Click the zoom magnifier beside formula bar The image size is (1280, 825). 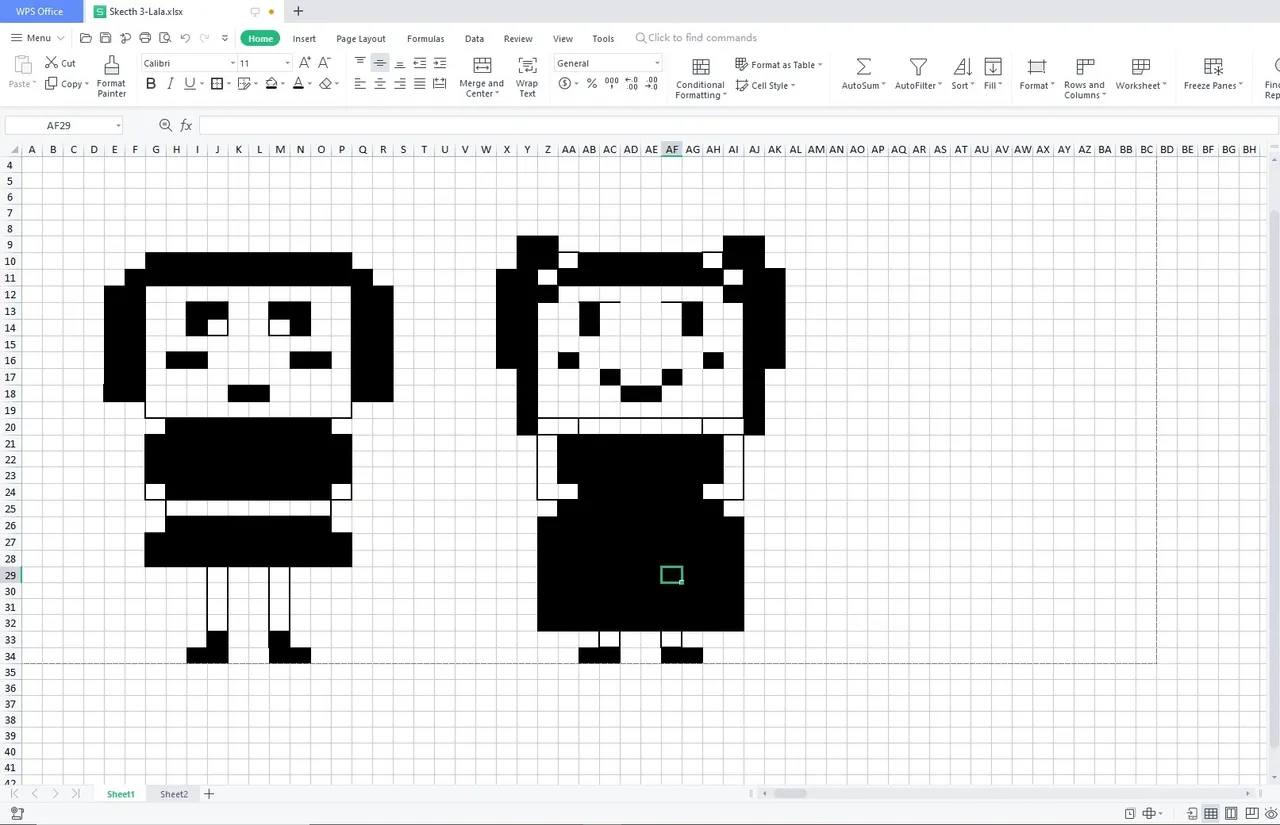[165, 125]
